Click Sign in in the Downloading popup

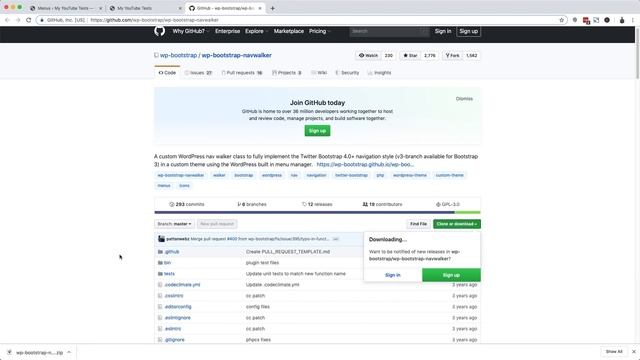pos(393,275)
